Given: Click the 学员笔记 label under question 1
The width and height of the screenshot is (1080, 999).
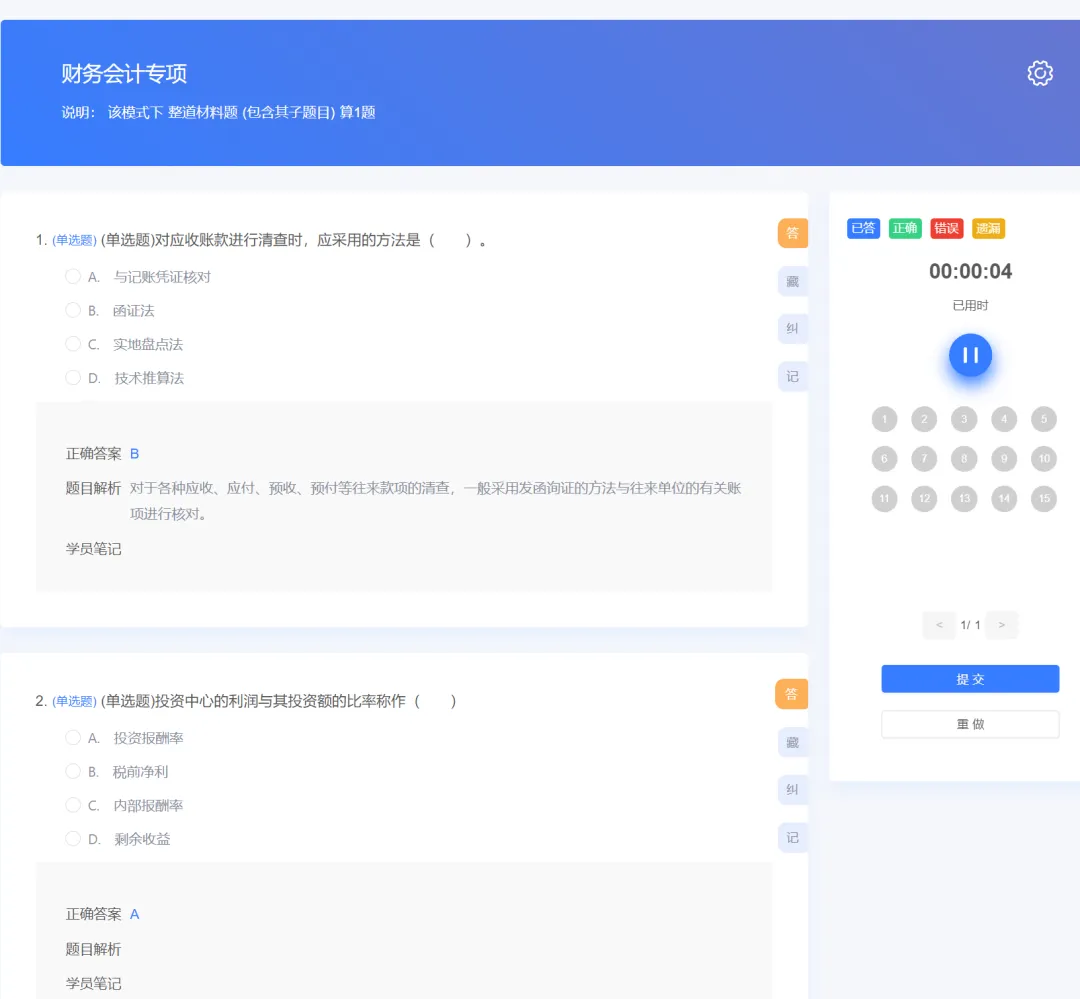Looking at the screenshot, I should tap(94, 549).
